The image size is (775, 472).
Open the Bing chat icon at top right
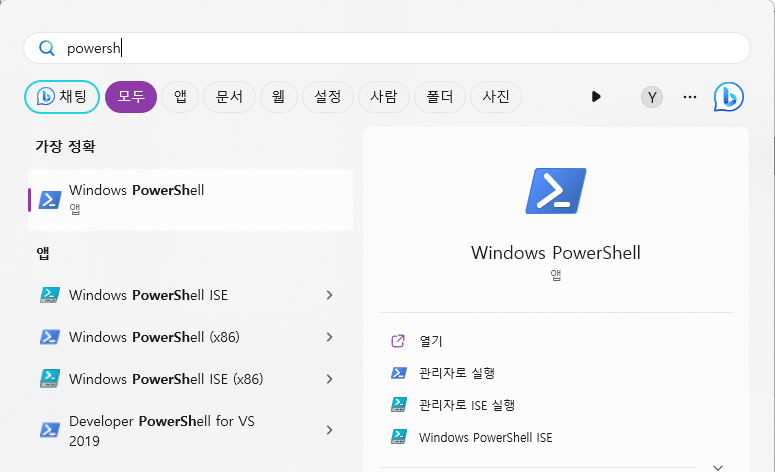click(729, 97)
